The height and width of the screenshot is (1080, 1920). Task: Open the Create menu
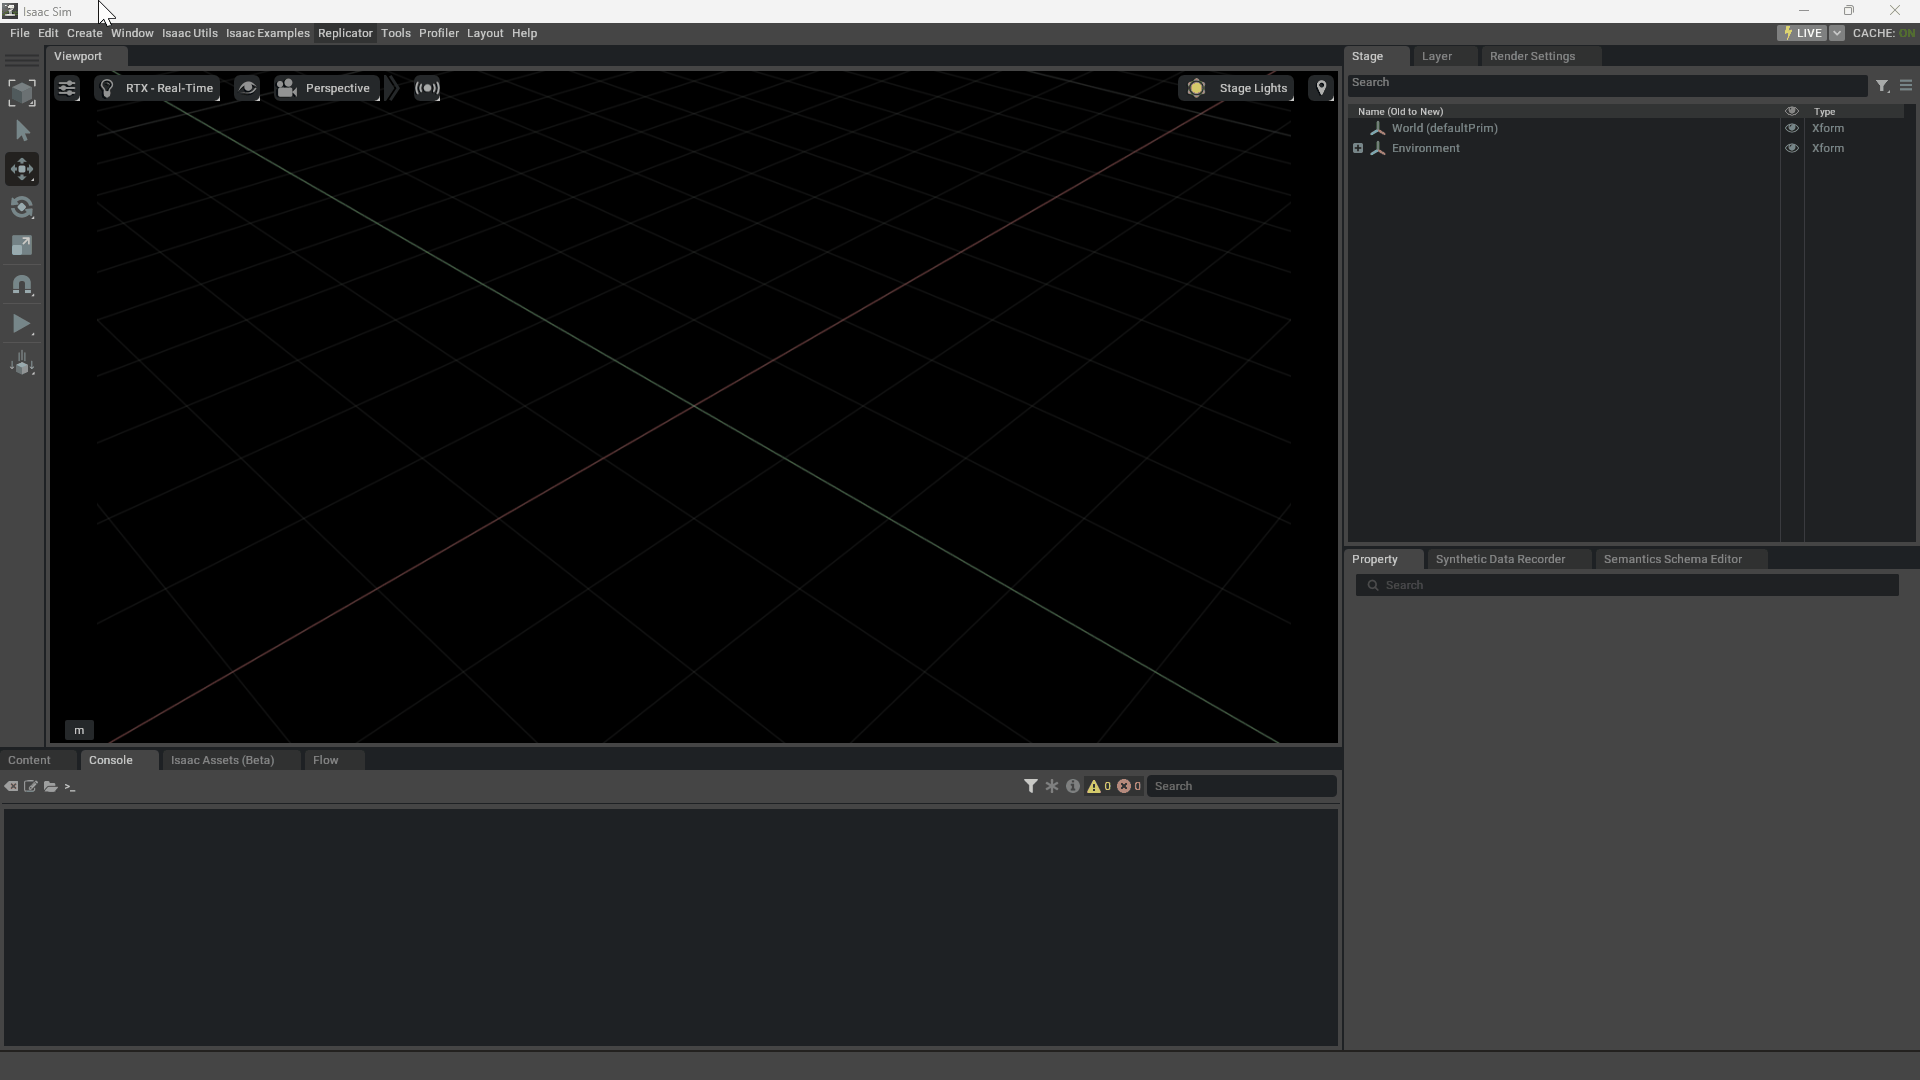(x=85, y=33)
